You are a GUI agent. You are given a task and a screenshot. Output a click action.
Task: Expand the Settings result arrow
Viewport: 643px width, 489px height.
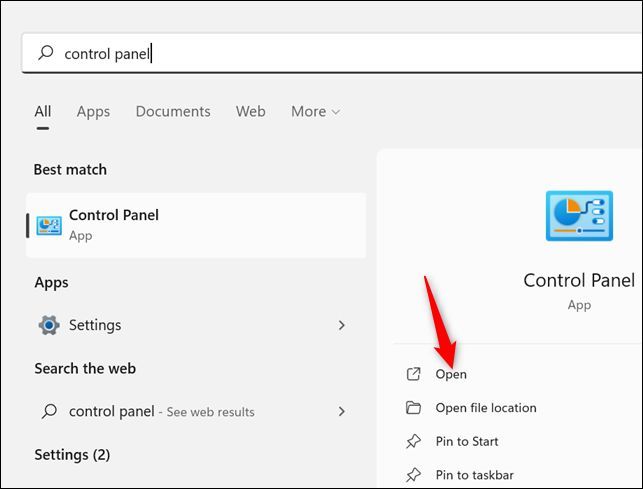342,325
